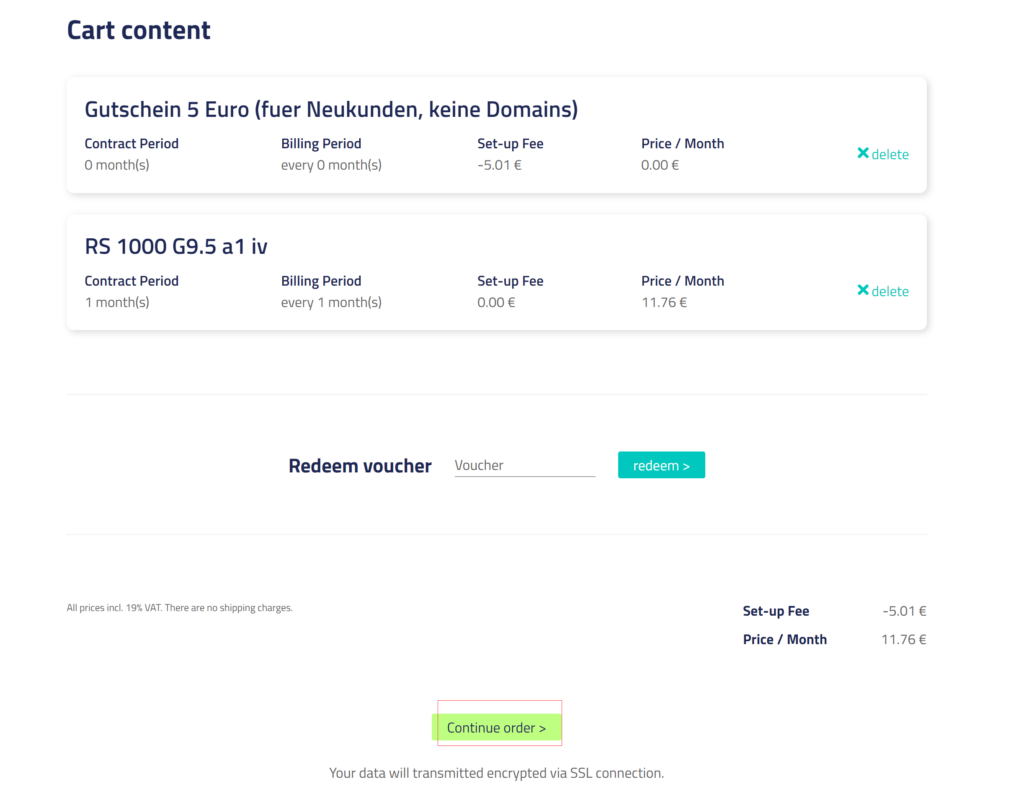The height and width of the screenshot is (797, 1024).
Task: Select the RS 1000 G9.5 a1 iv title
Action: [x=176, y=246]
